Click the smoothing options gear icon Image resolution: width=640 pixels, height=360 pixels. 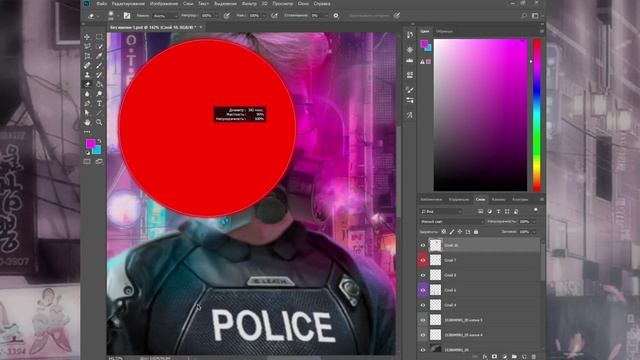[x=336, y=16]
